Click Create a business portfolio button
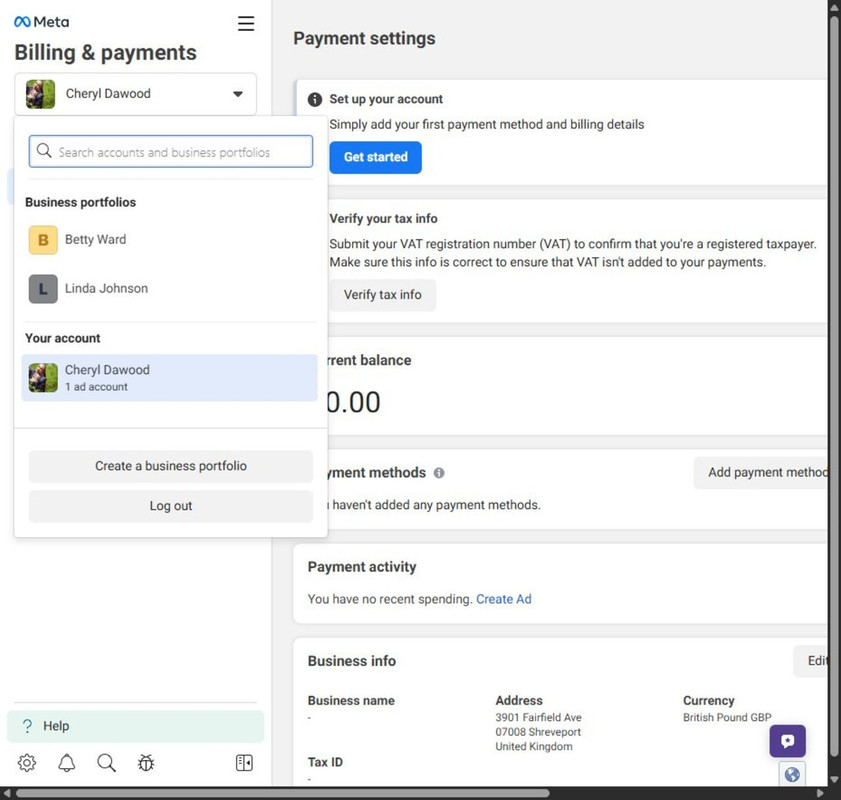 point(171,466)
